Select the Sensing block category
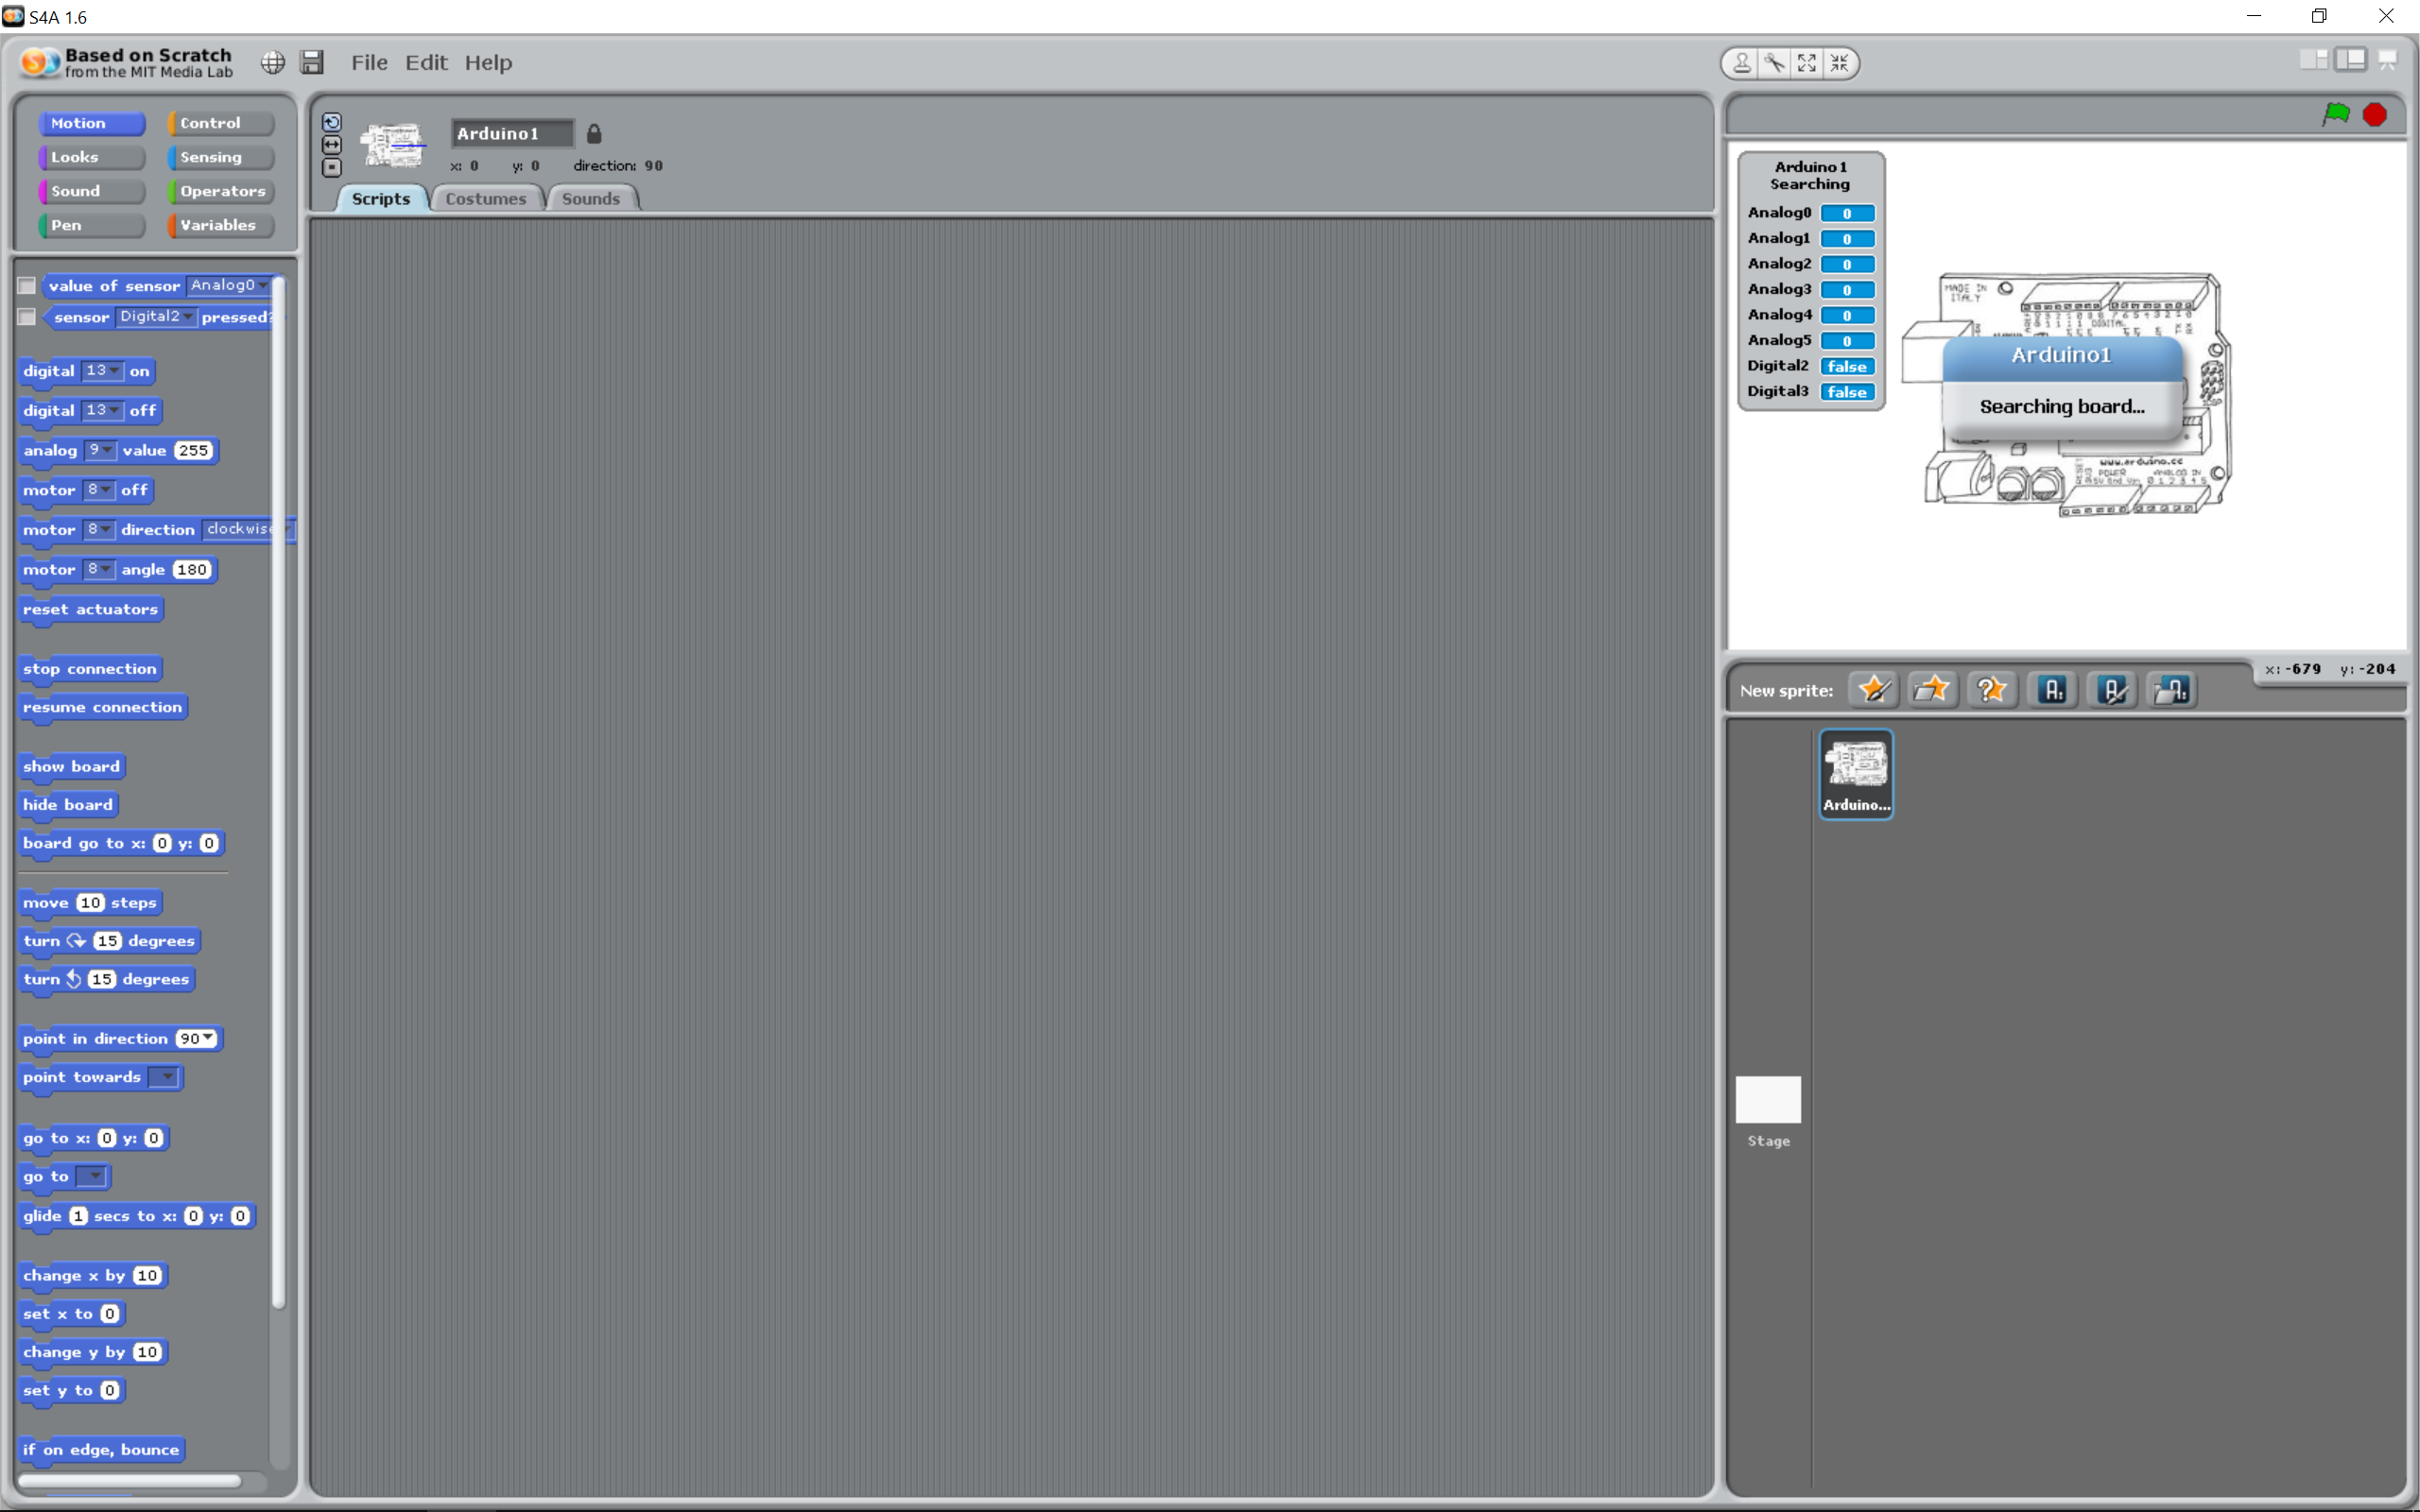Image resolution: width=2420 pixels, height=1512 pixels. tap(220, 157)
